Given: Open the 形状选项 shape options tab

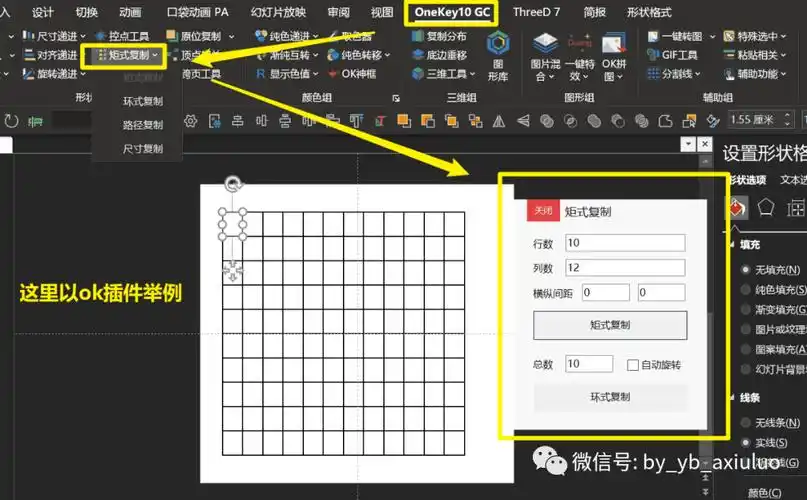Looking at the screenshot, I should (747, 180).
